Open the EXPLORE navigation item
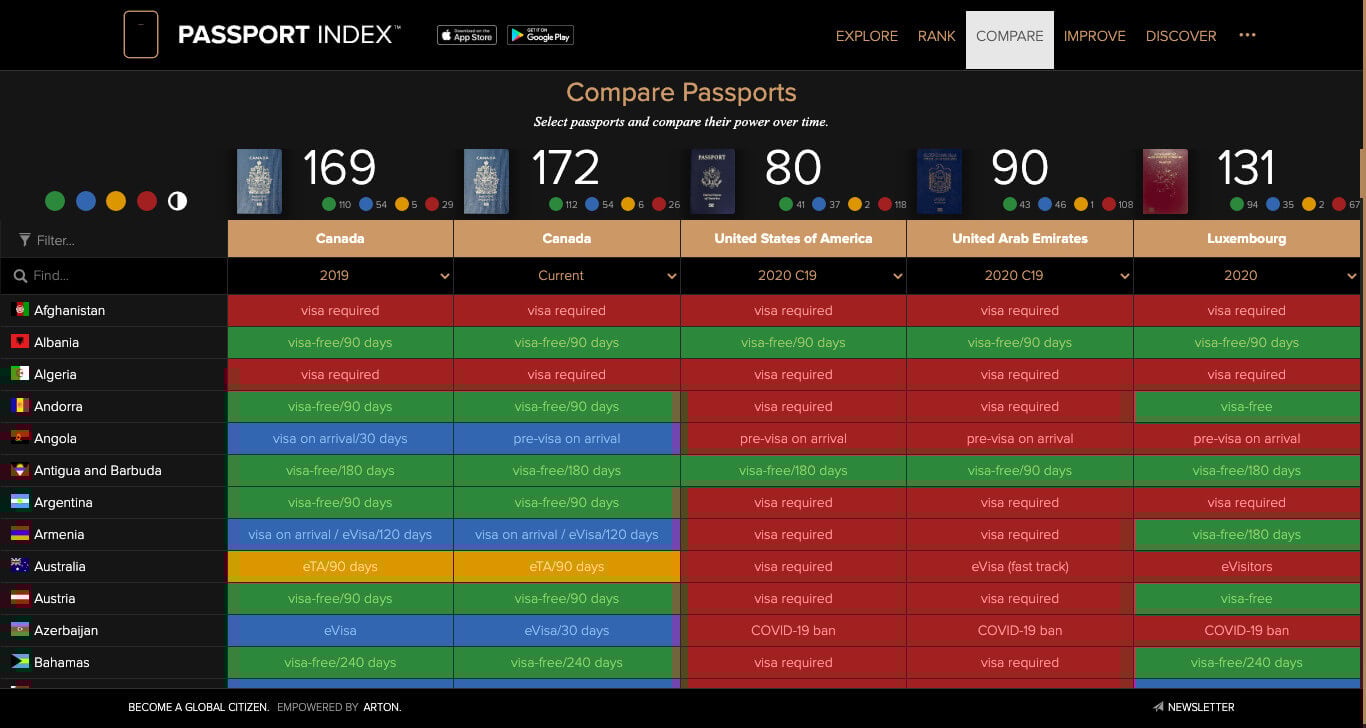This screenshot has height=728, width=1366. [866, 36]
